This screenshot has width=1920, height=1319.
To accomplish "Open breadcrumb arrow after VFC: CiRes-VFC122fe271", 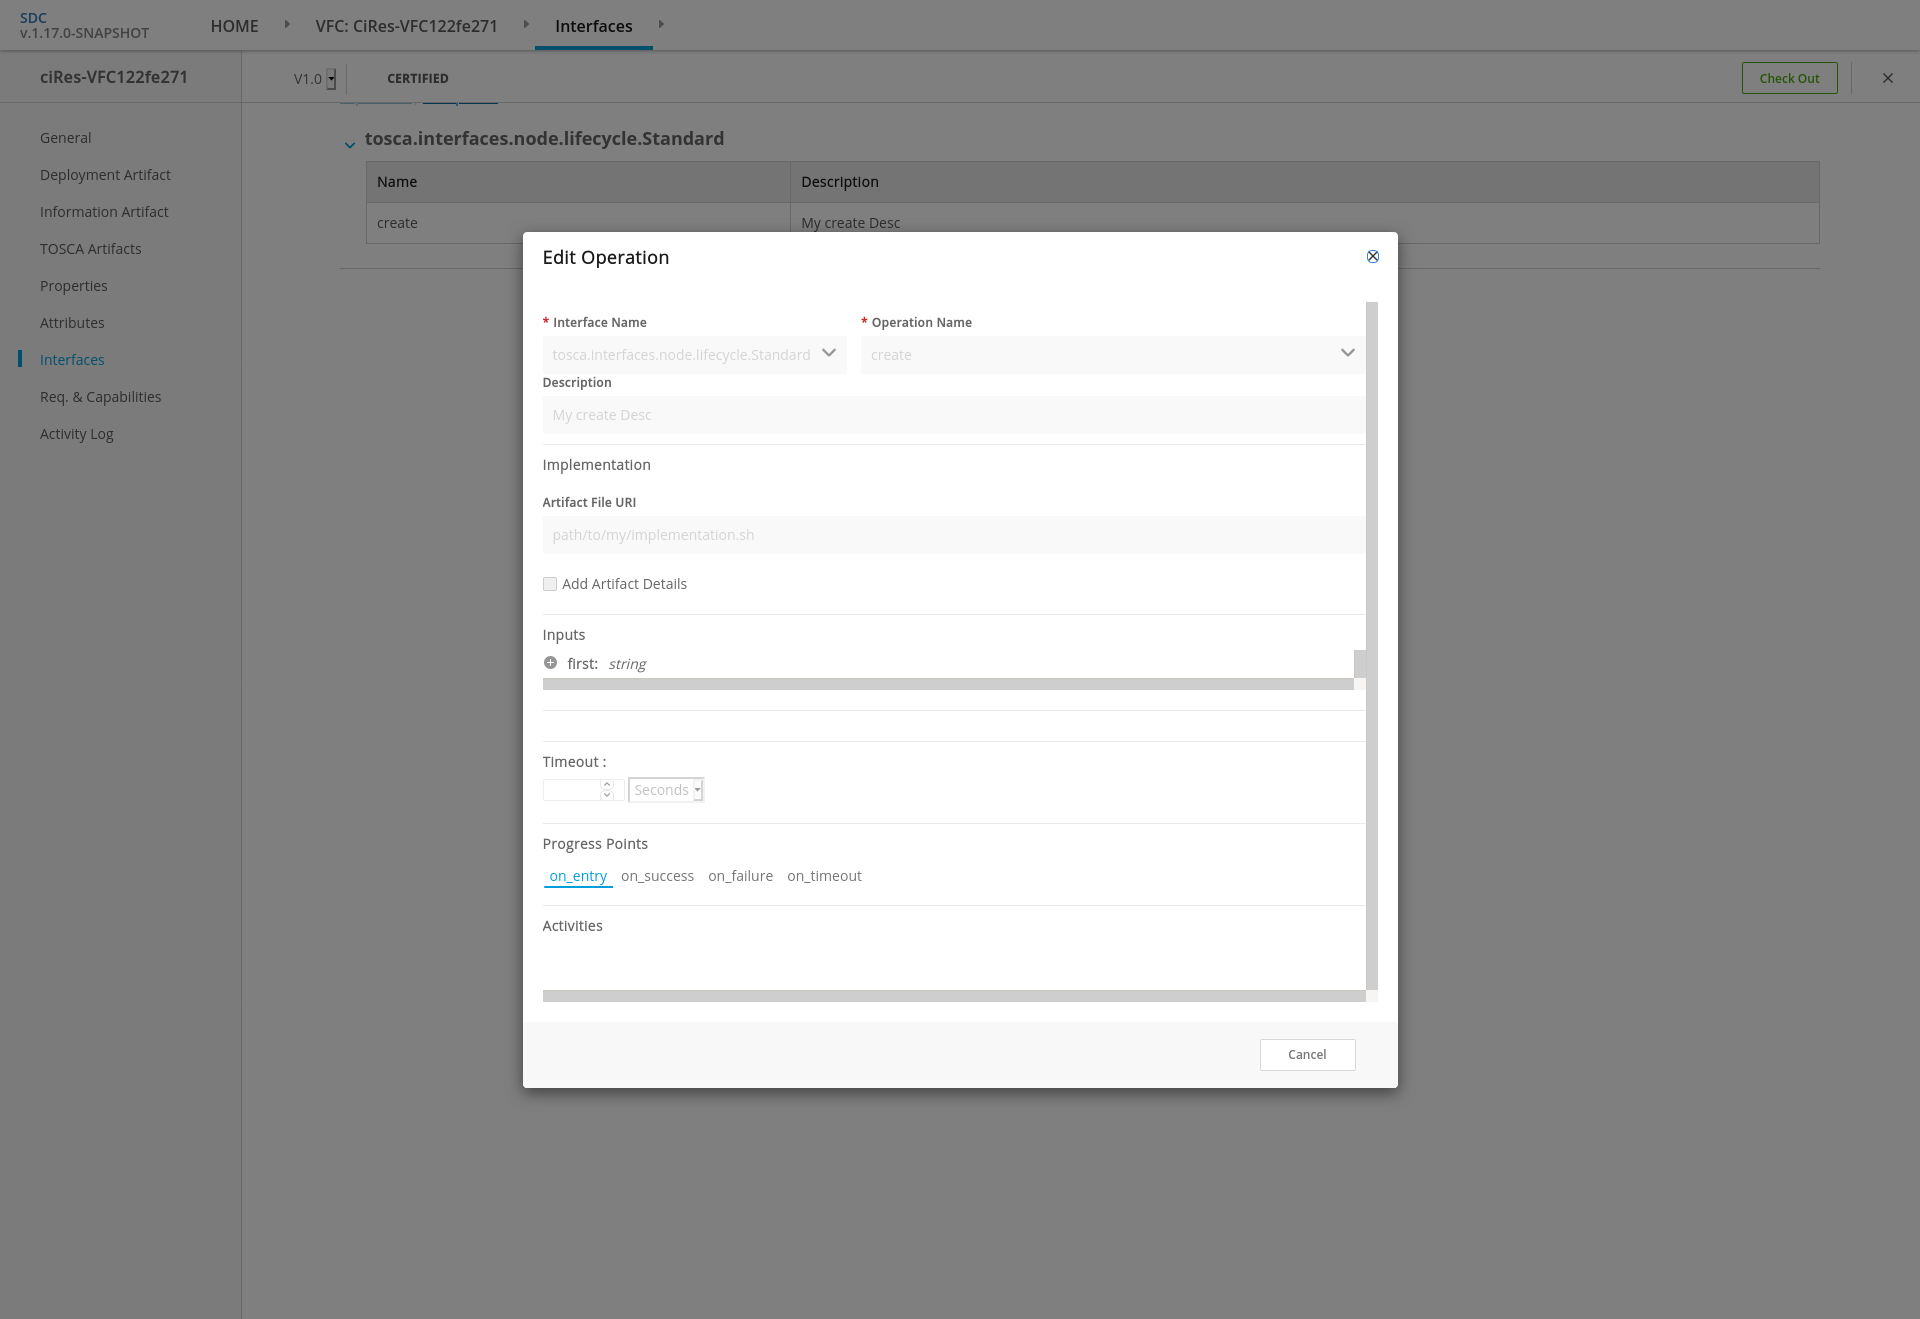I will 526,24.
